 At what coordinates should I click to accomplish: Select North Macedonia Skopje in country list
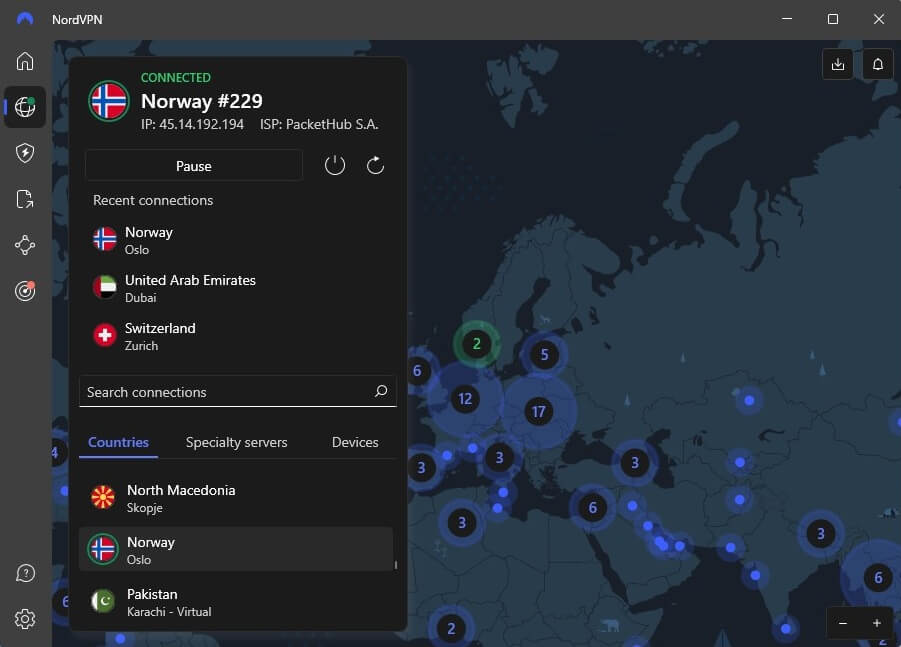pyautogui.click(x=236, y=498)
